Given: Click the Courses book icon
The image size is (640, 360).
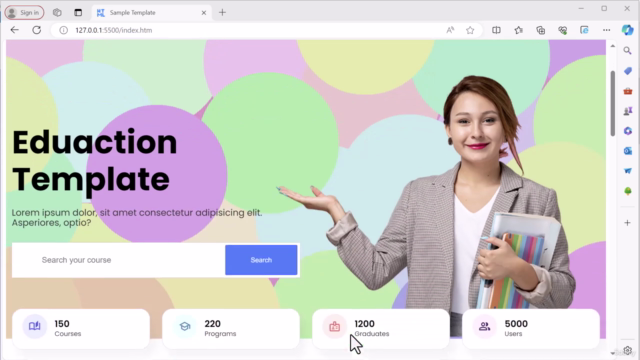Looking at the screenshot, I should point(35,326).
